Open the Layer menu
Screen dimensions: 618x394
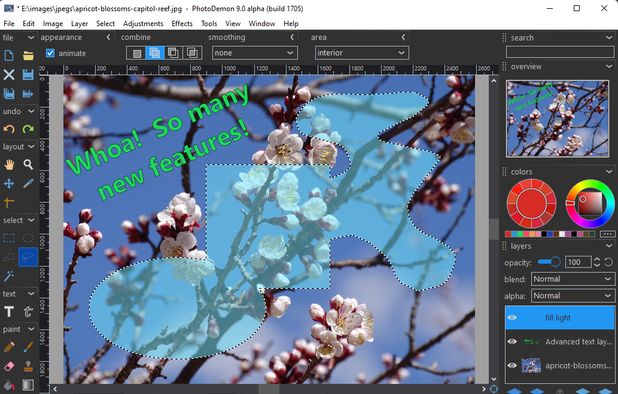(79, 24)
